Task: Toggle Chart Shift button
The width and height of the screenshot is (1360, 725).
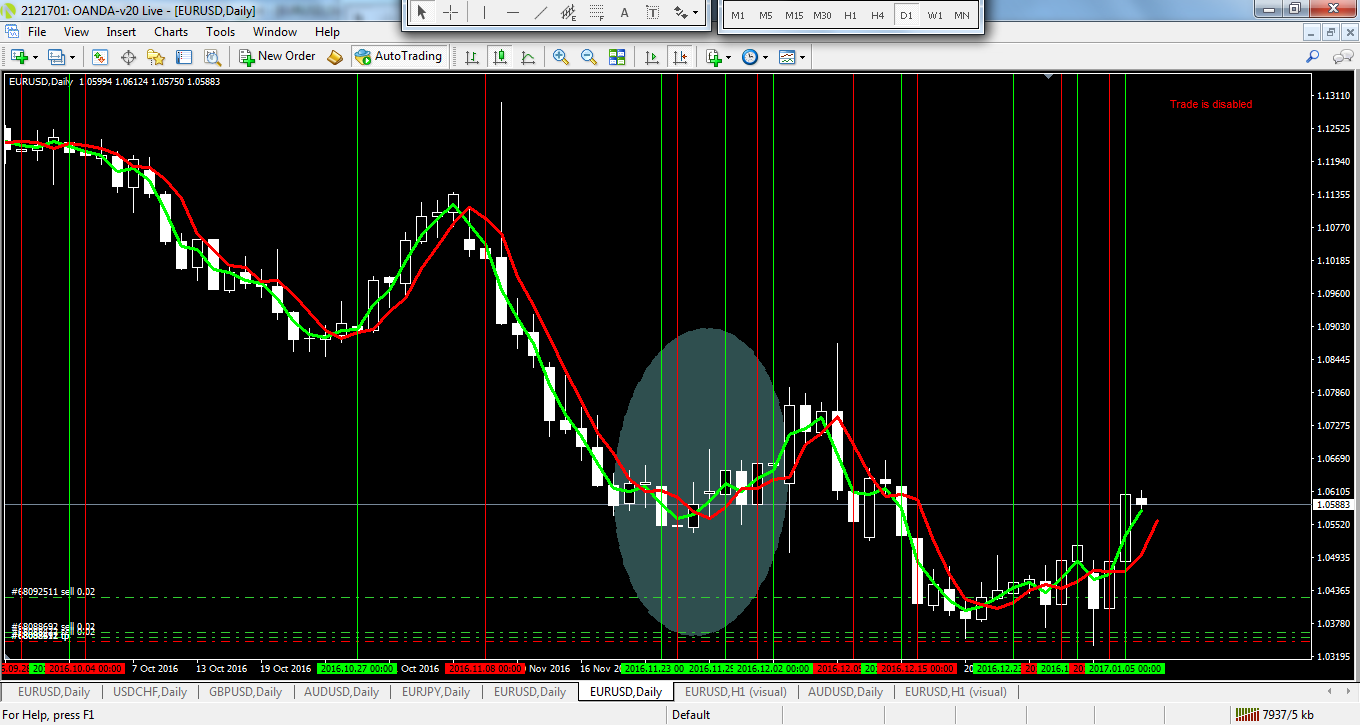Action: tap(680, 57)
